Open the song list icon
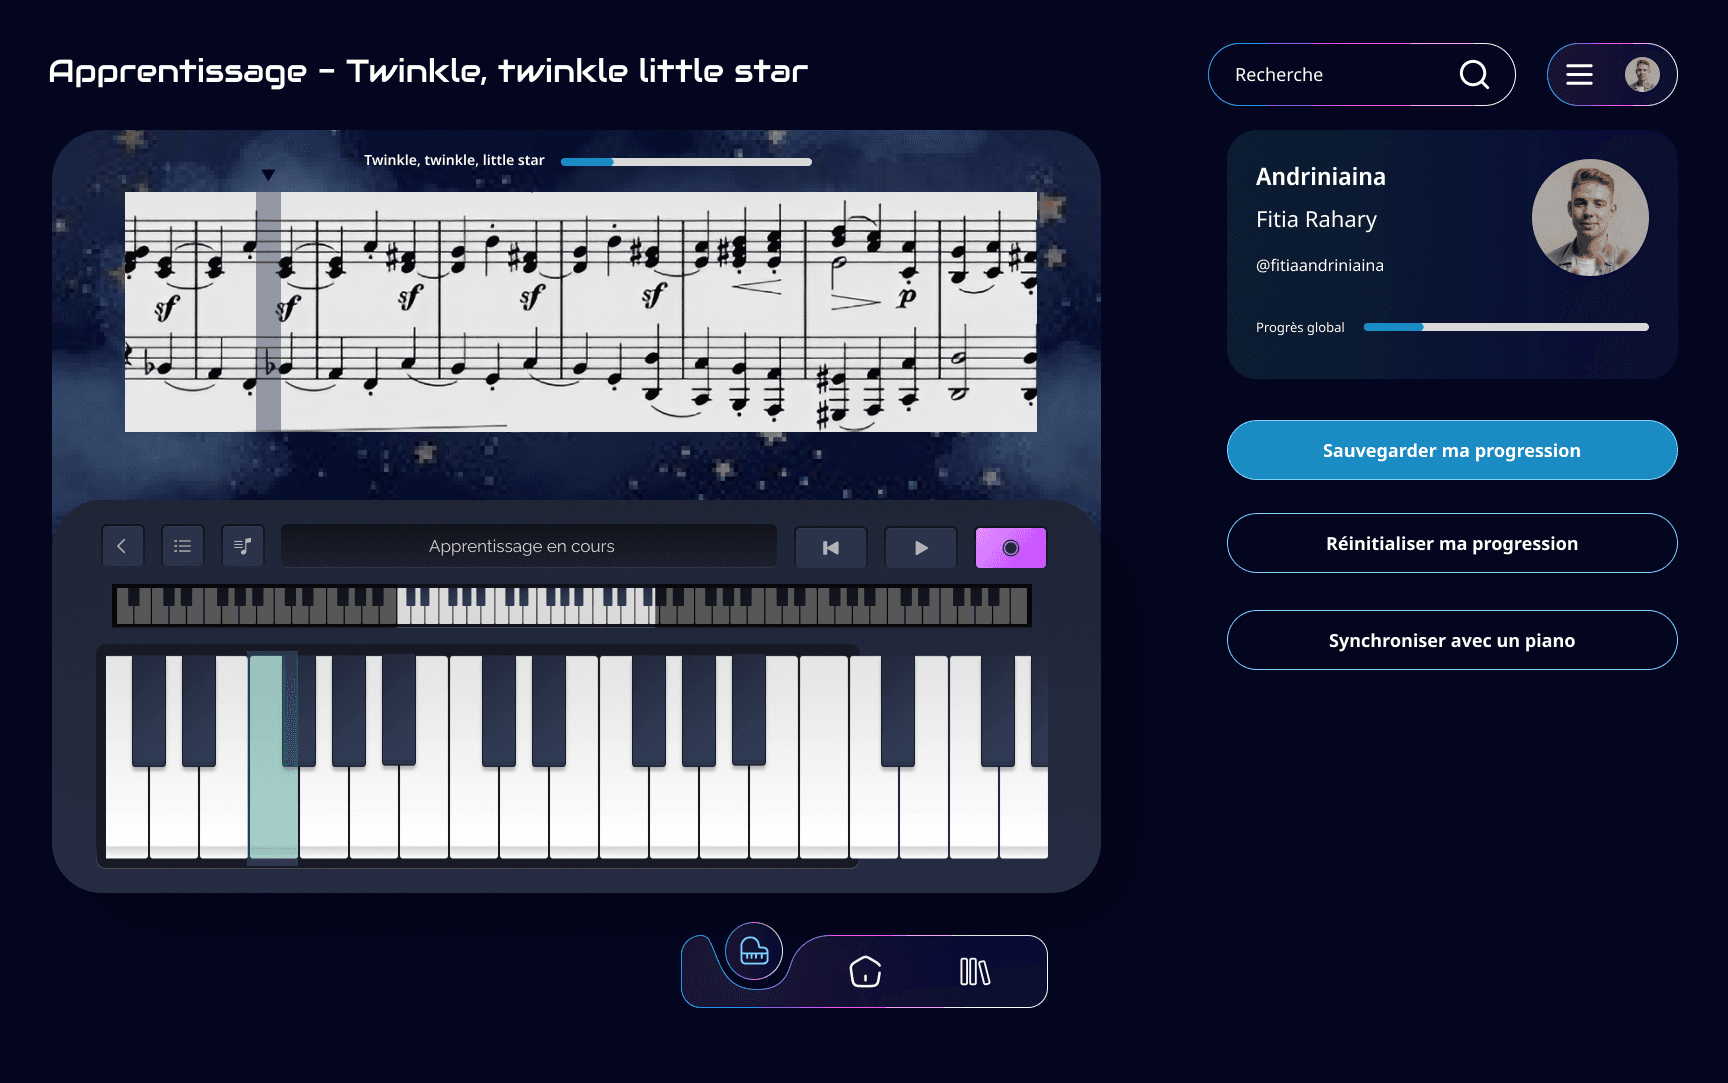This screenshot has width=1728, height=1083. click(x=182, y=546)
